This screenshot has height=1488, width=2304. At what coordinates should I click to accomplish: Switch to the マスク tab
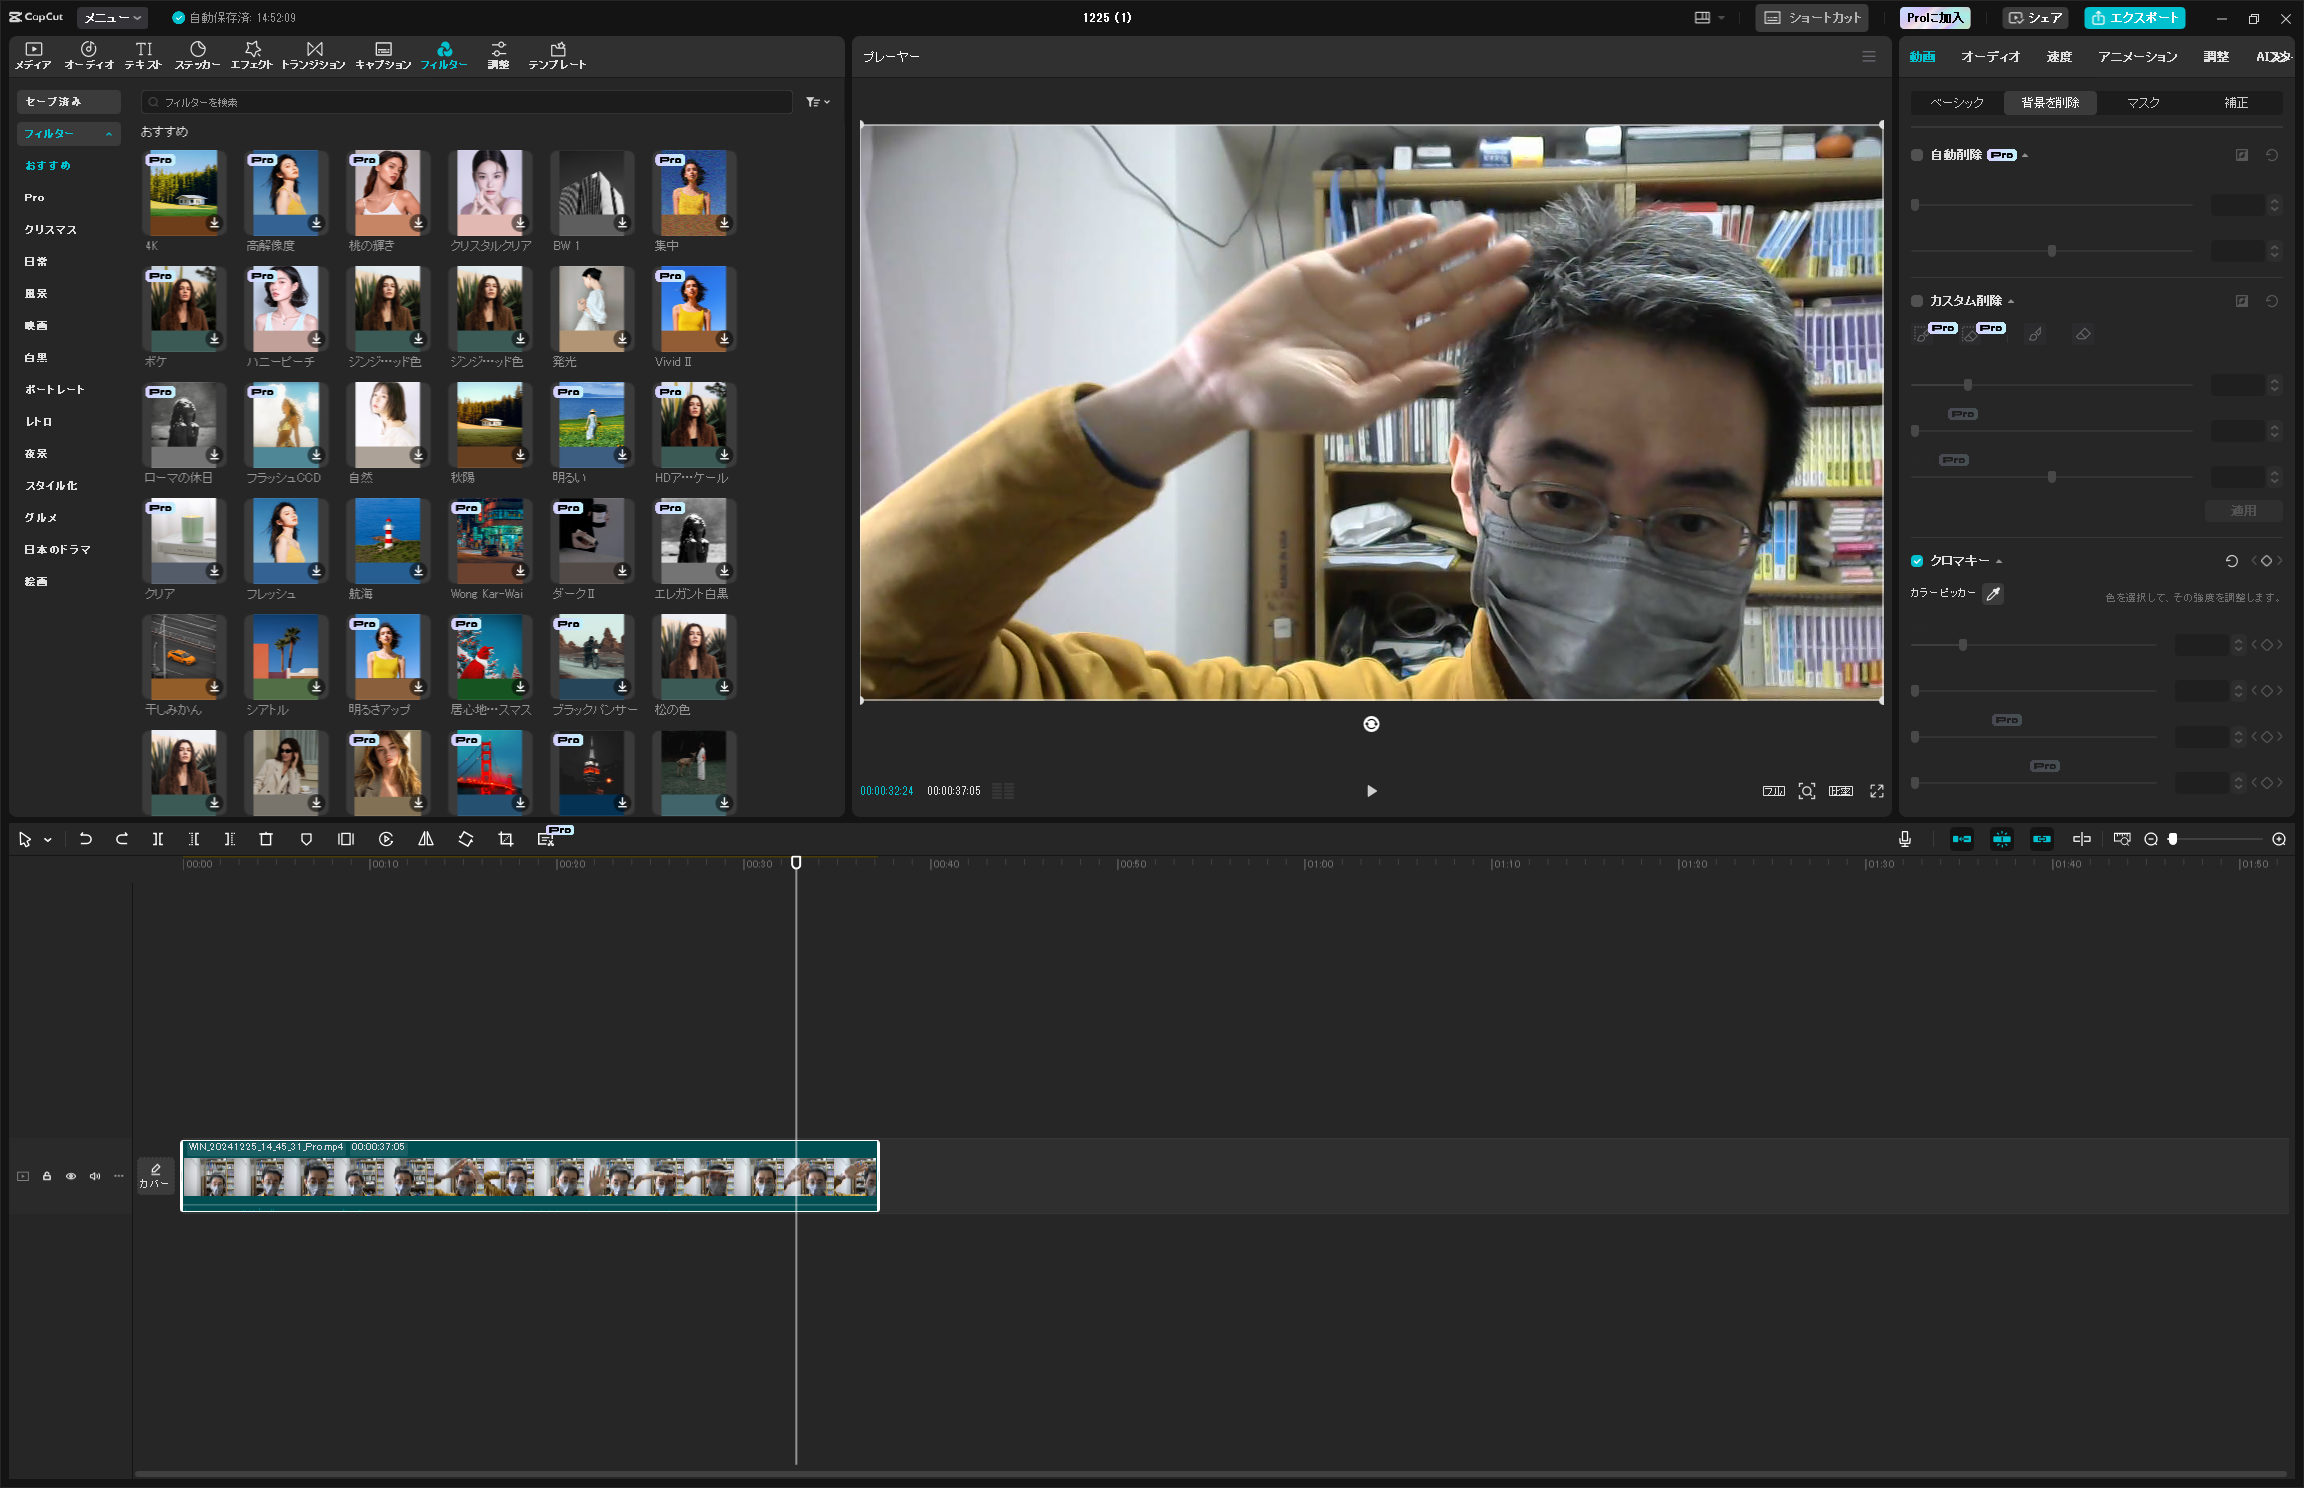coord(2143,103)
